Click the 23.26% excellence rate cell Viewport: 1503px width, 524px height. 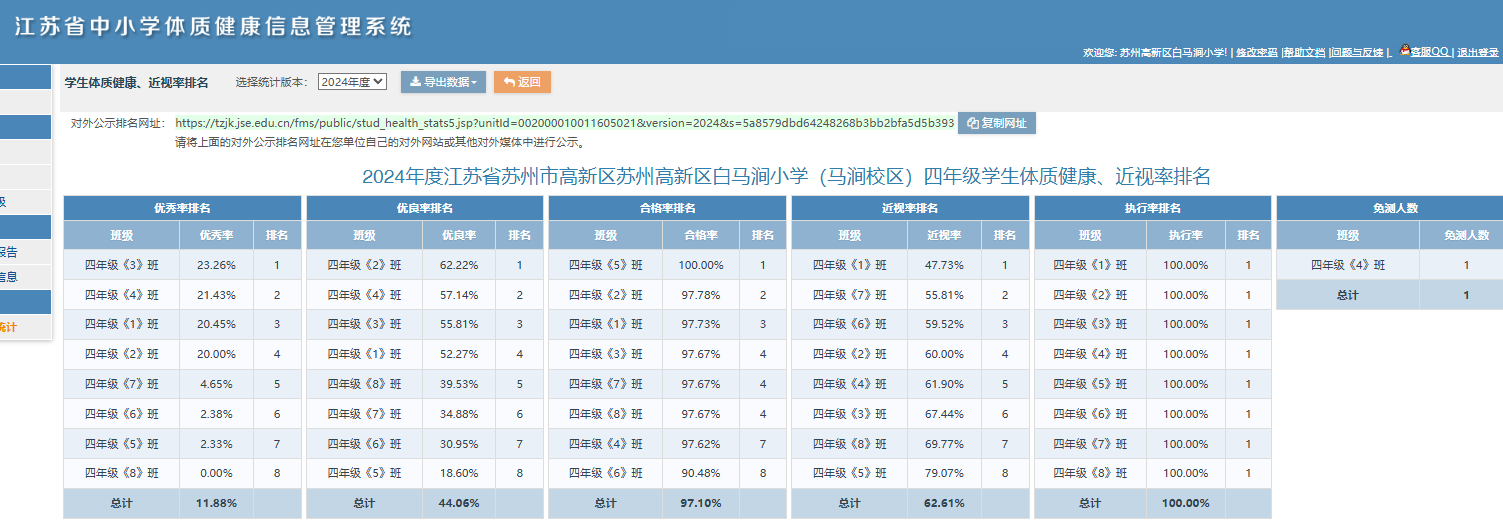(x=217, y=265)
